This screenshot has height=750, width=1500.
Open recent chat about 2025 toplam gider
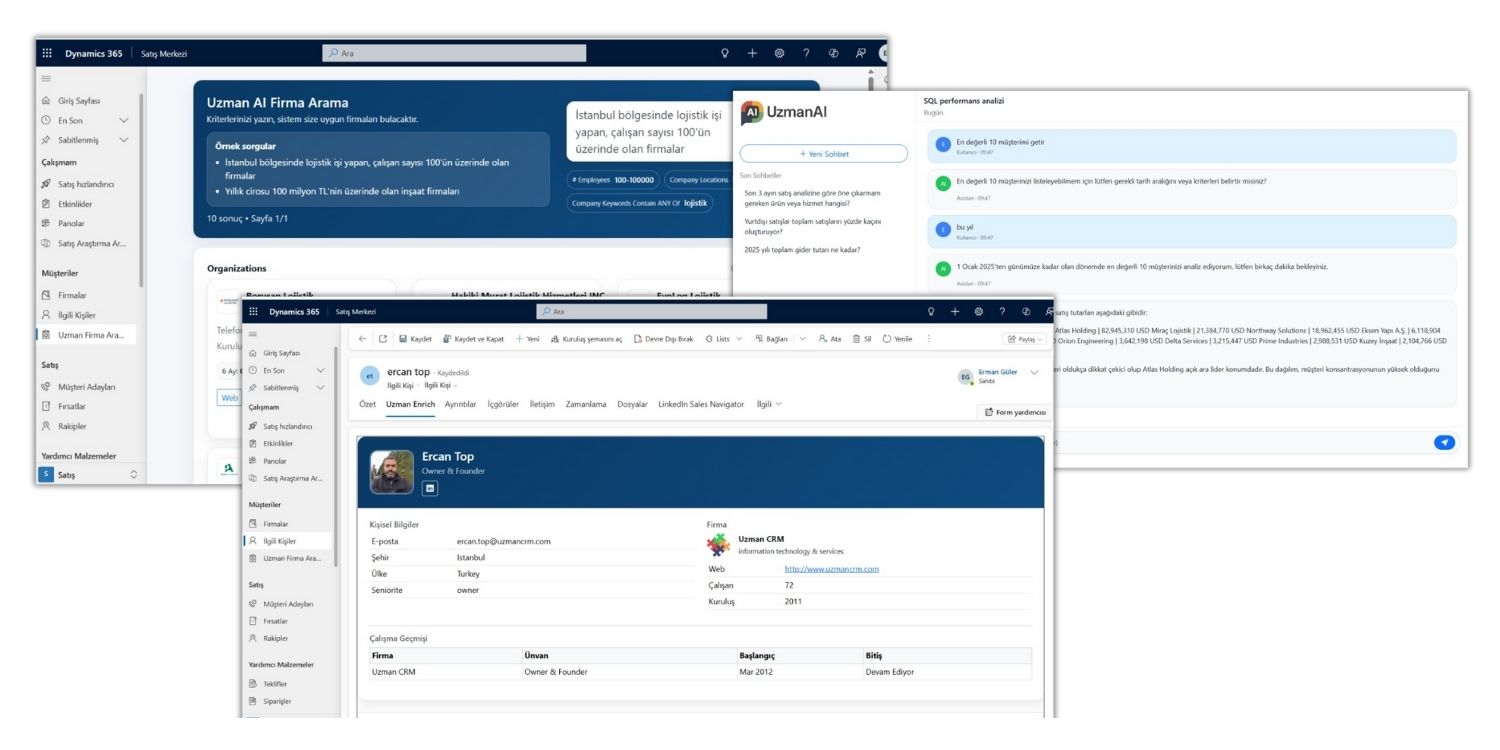pyautogui.click(x=802, y=249)
